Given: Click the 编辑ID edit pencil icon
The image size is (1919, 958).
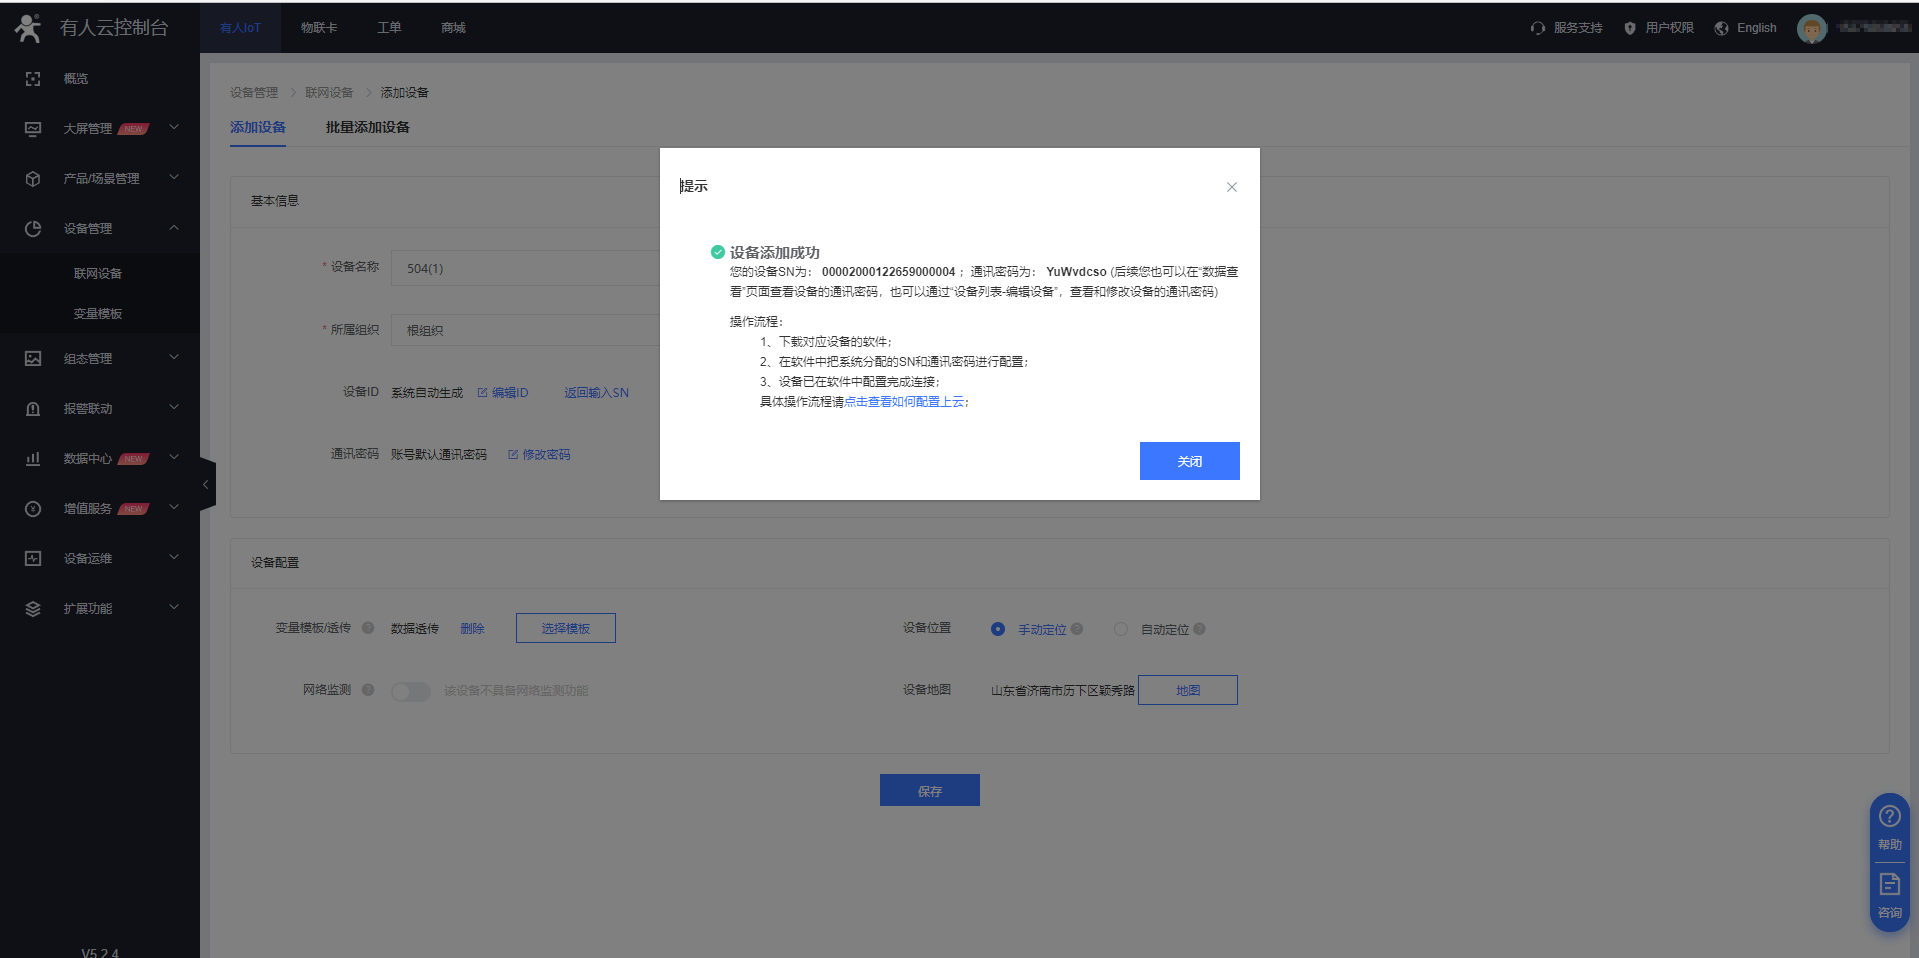Looking at the screenshot, I should [483, 393].
